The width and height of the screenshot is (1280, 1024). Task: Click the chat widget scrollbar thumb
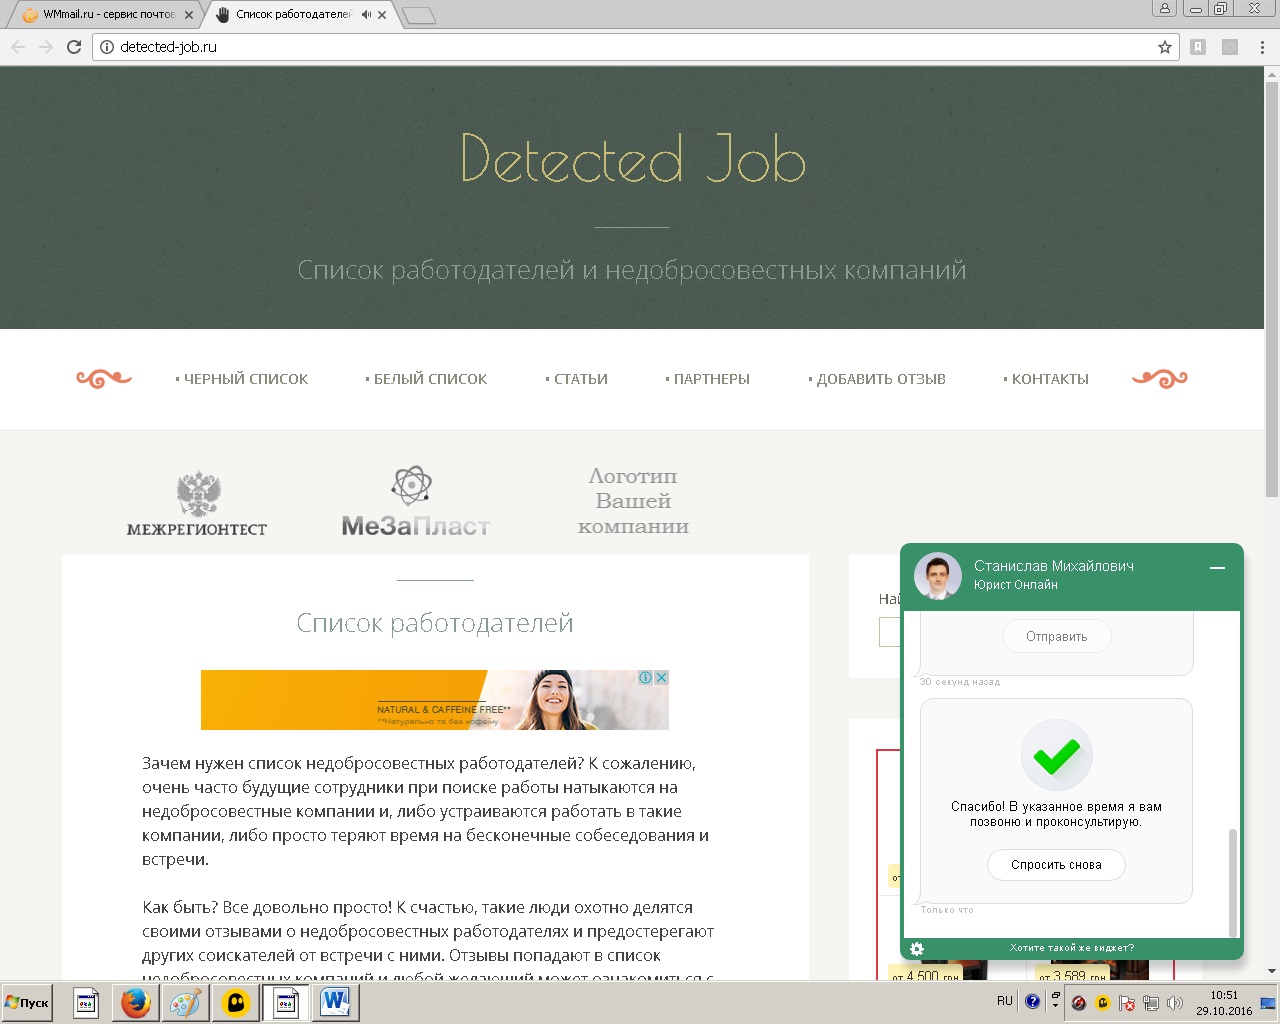(x=1233, y=881)
